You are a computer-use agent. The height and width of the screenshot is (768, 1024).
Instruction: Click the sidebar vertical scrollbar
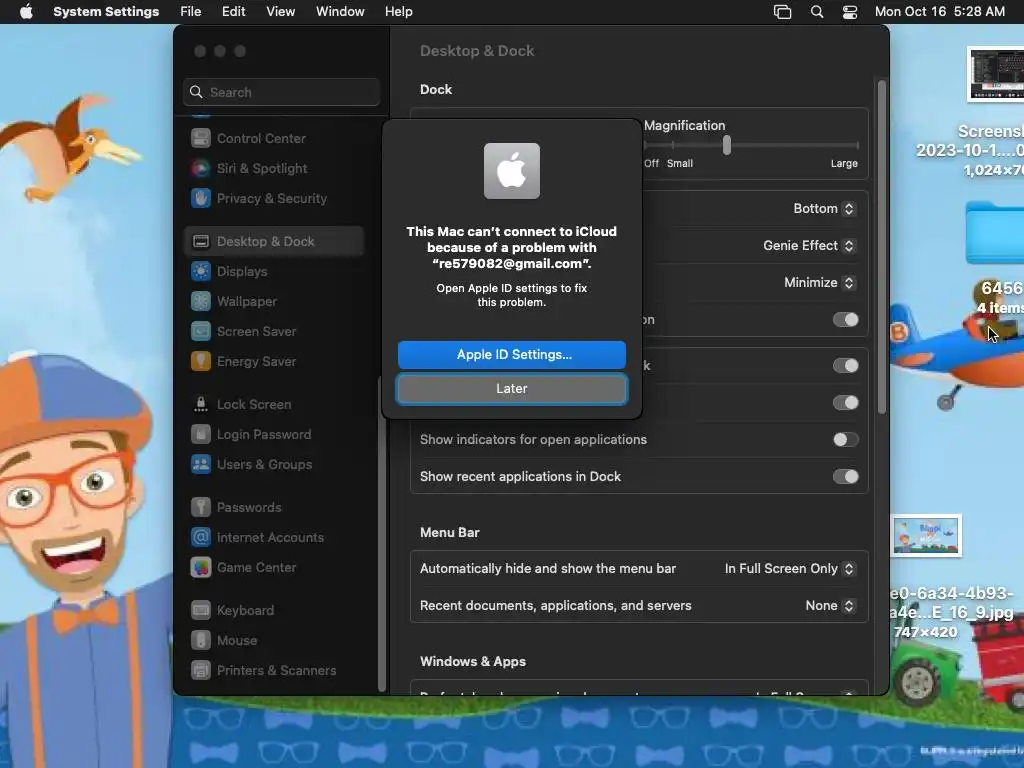[382, 534]
